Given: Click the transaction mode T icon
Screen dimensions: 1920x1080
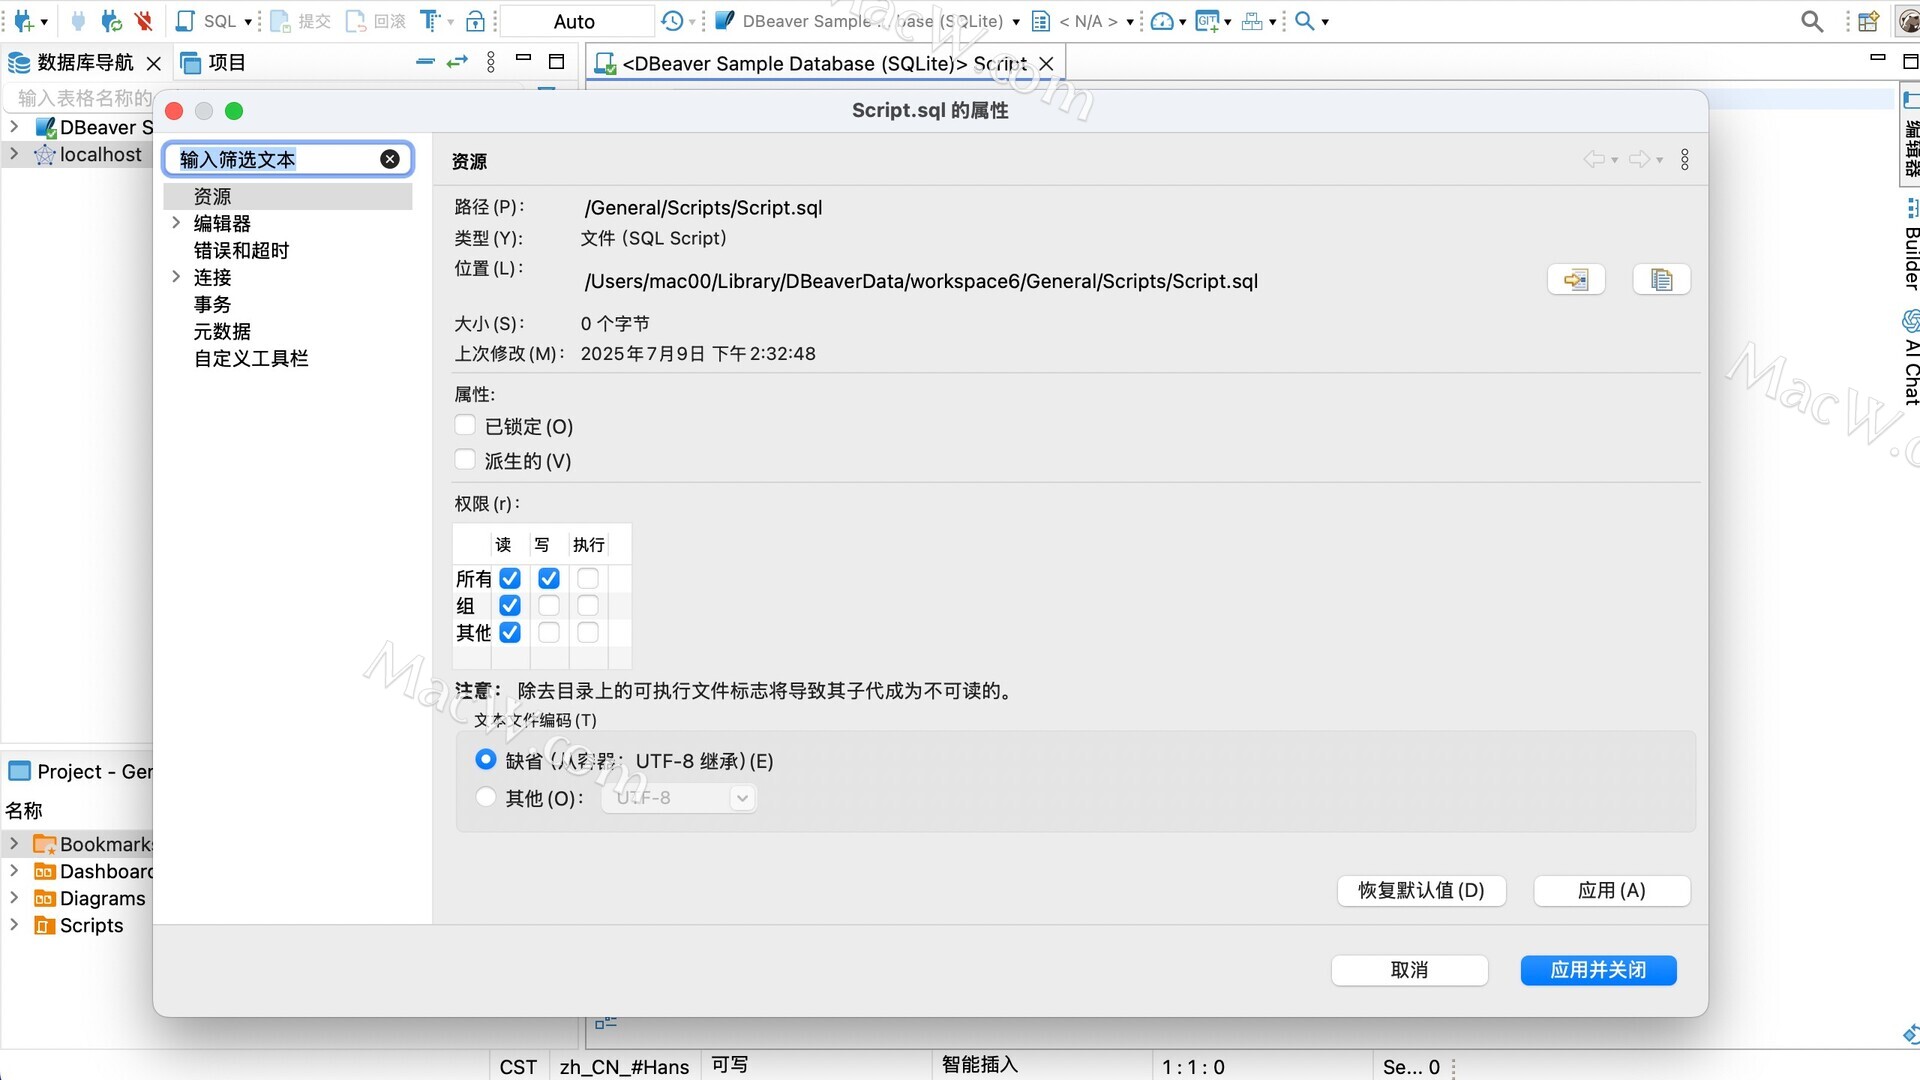Looking at the screenshot, I should 429,21.
